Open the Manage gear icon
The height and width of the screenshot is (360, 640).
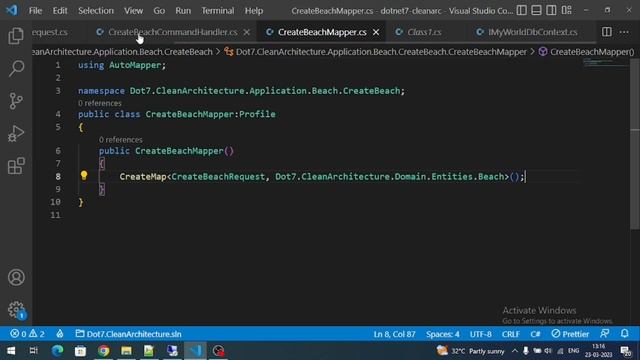16,310
